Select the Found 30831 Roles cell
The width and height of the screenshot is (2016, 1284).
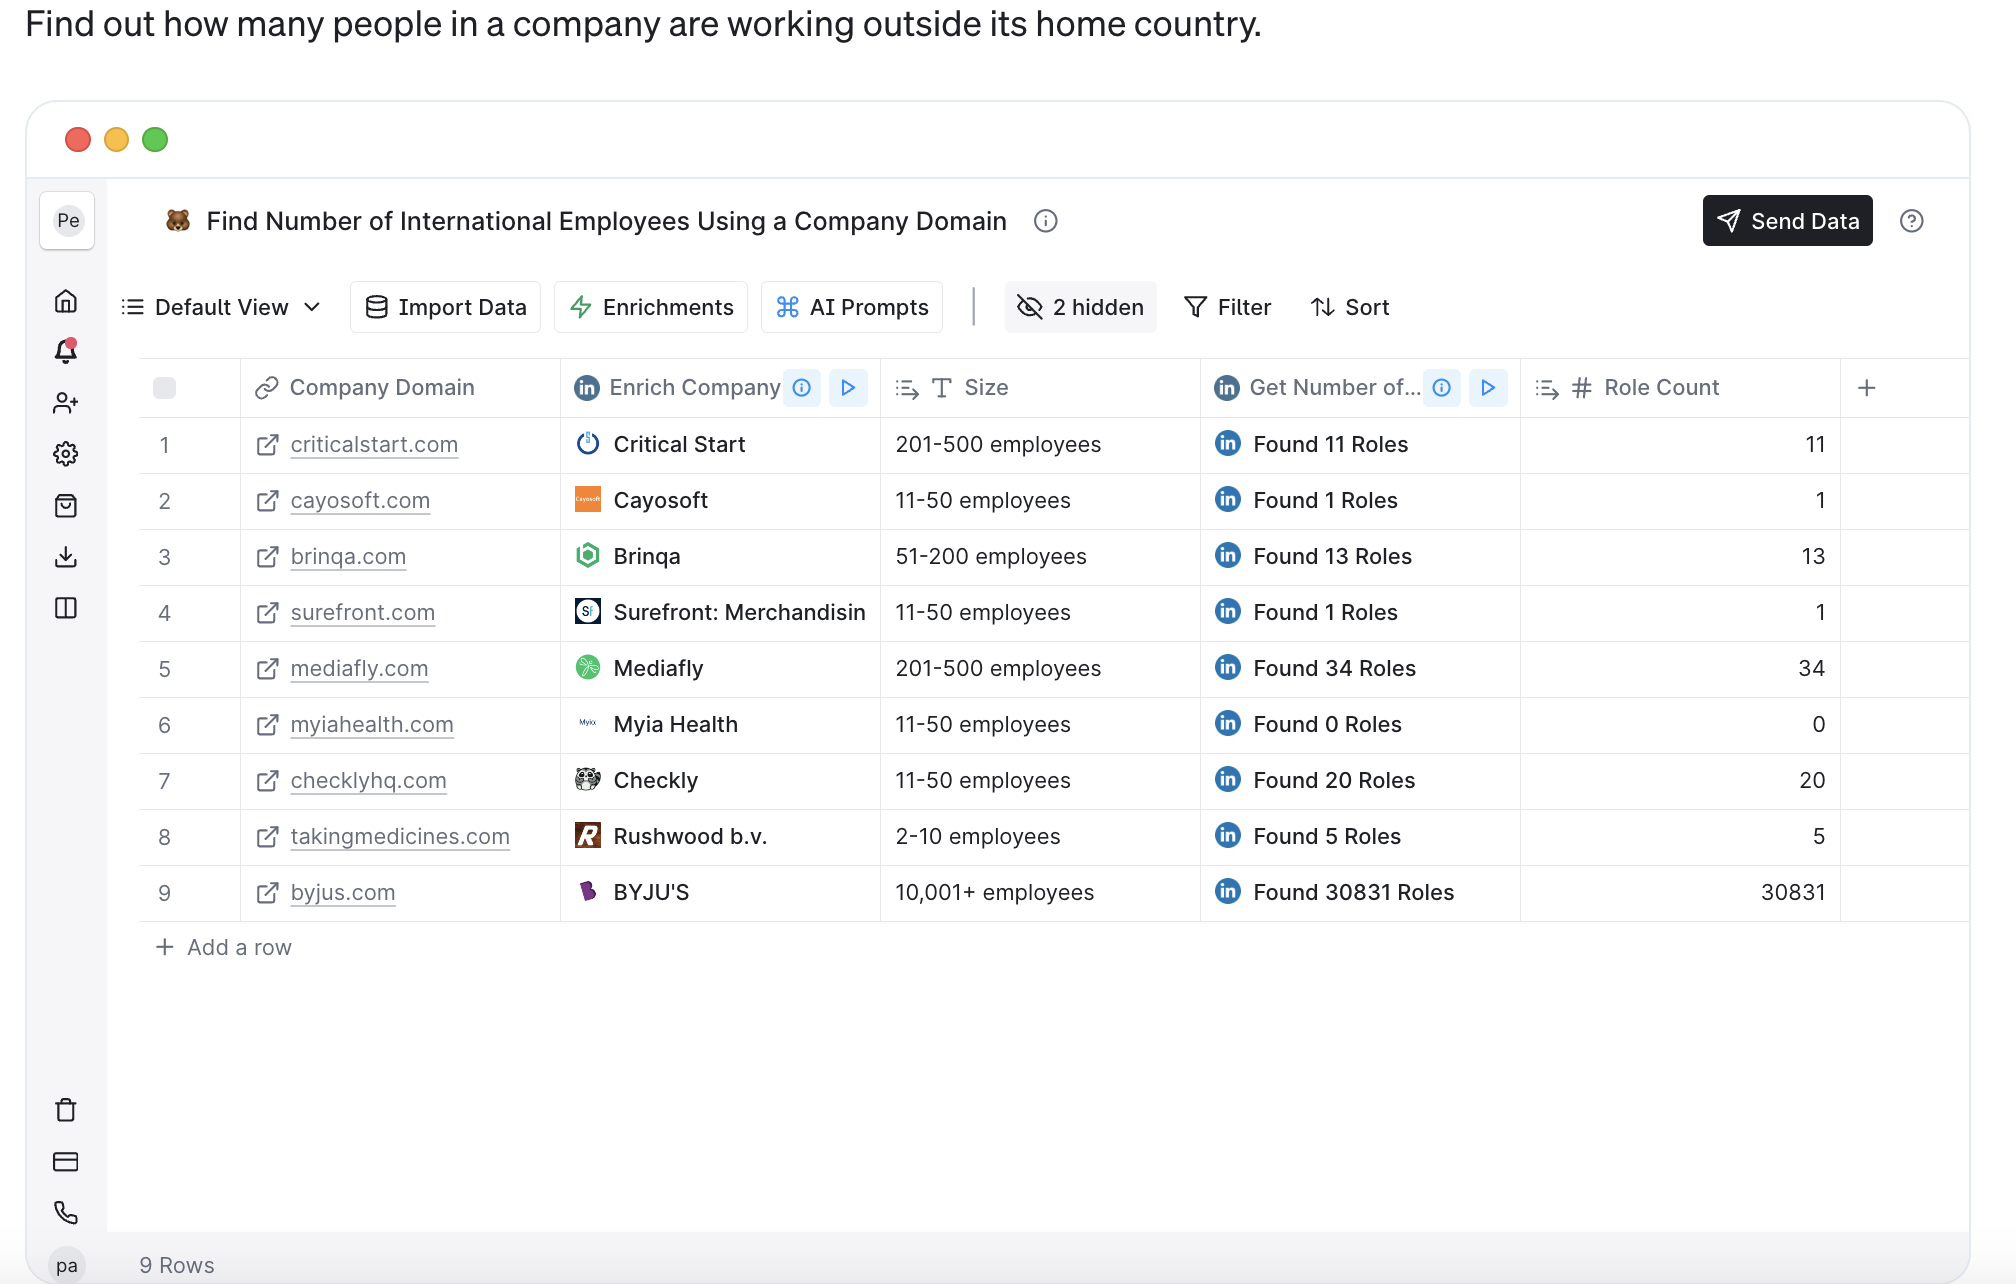pos(1360,893)
